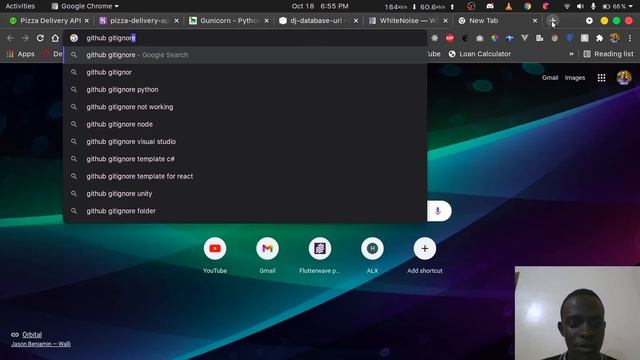Open the Orbital wallpaper credit link

[x=32, y=335]
